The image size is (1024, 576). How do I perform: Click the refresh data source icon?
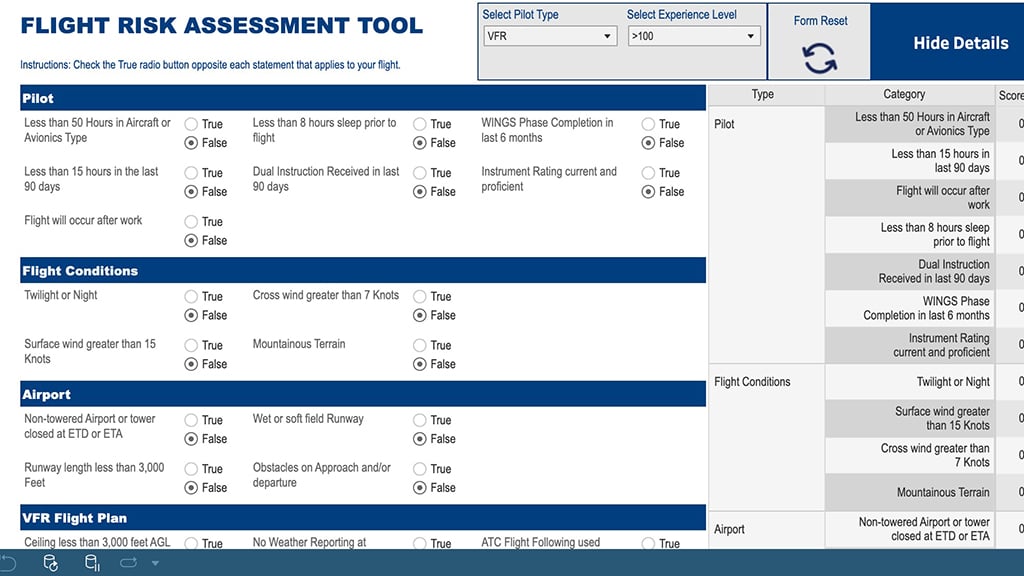point(51,563)
